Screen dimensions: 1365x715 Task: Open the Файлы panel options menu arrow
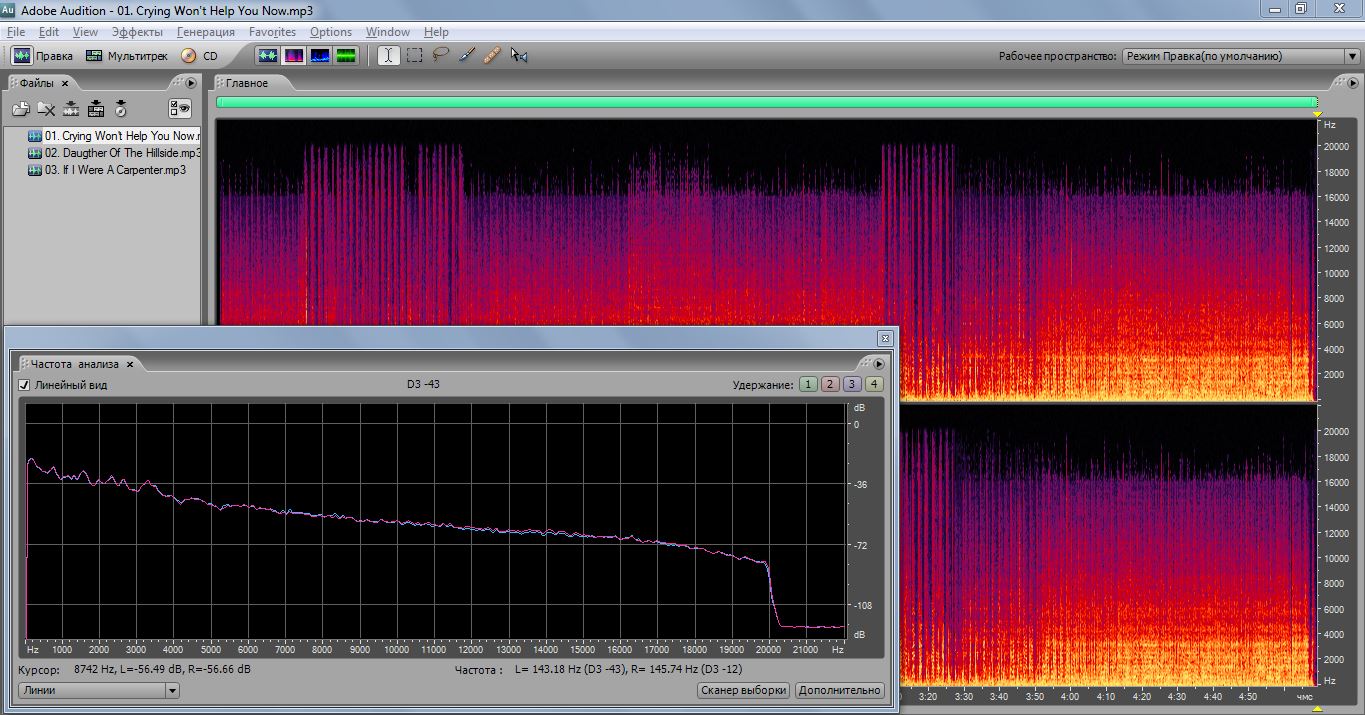tap(191, 83)
